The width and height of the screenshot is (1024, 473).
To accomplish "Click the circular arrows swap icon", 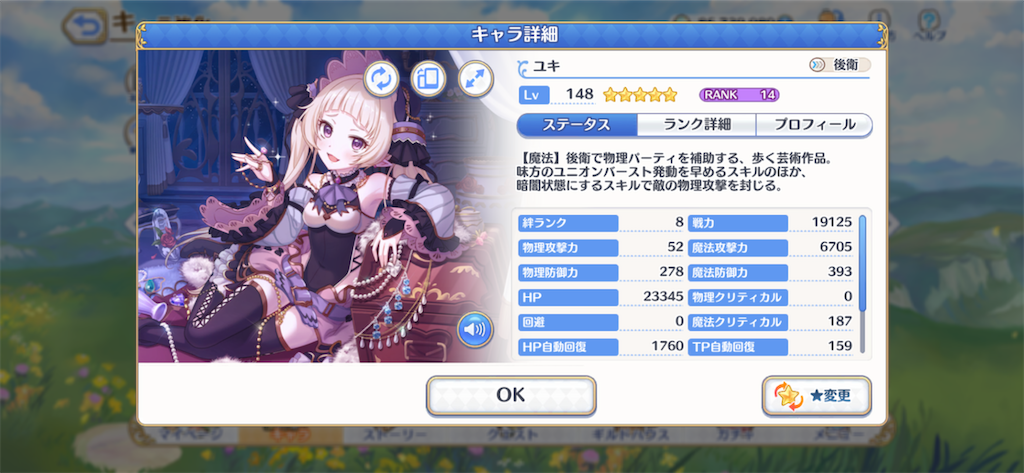I will coord(381,79).
